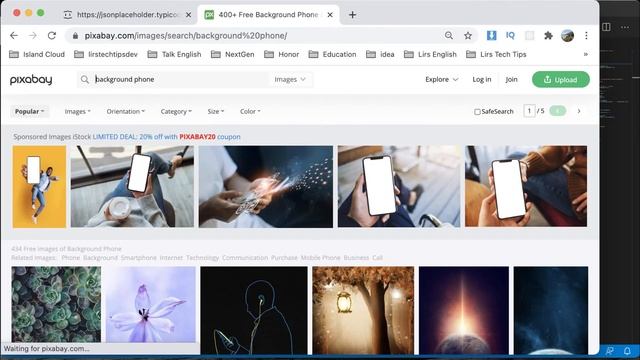Open the Popular sort dropdown

coord(29,111)
